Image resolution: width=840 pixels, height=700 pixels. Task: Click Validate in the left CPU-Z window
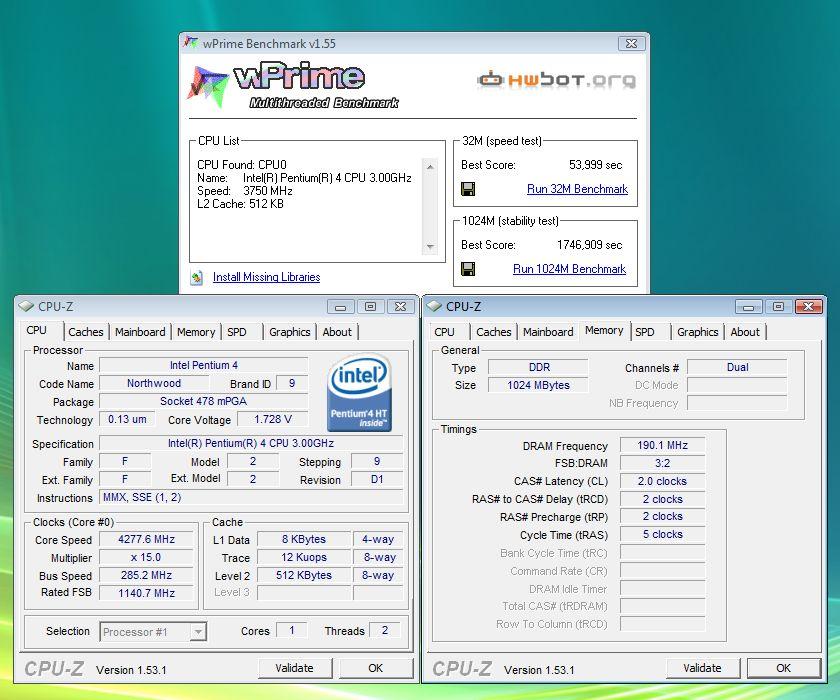pos(295,668)
